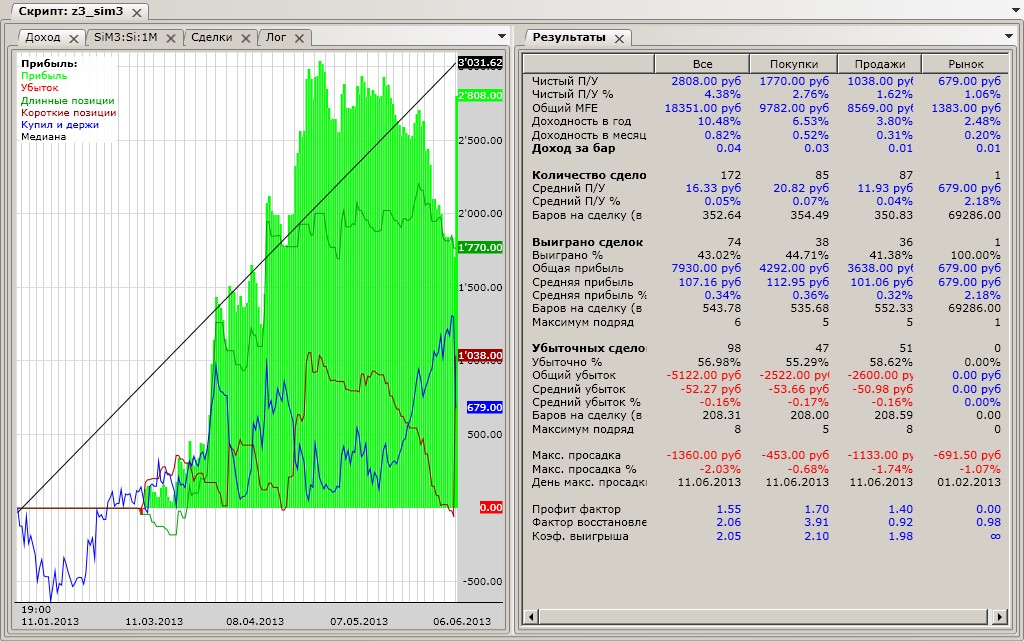
Task: Click the blue 679.00 axis label
Action: (484, 407)
